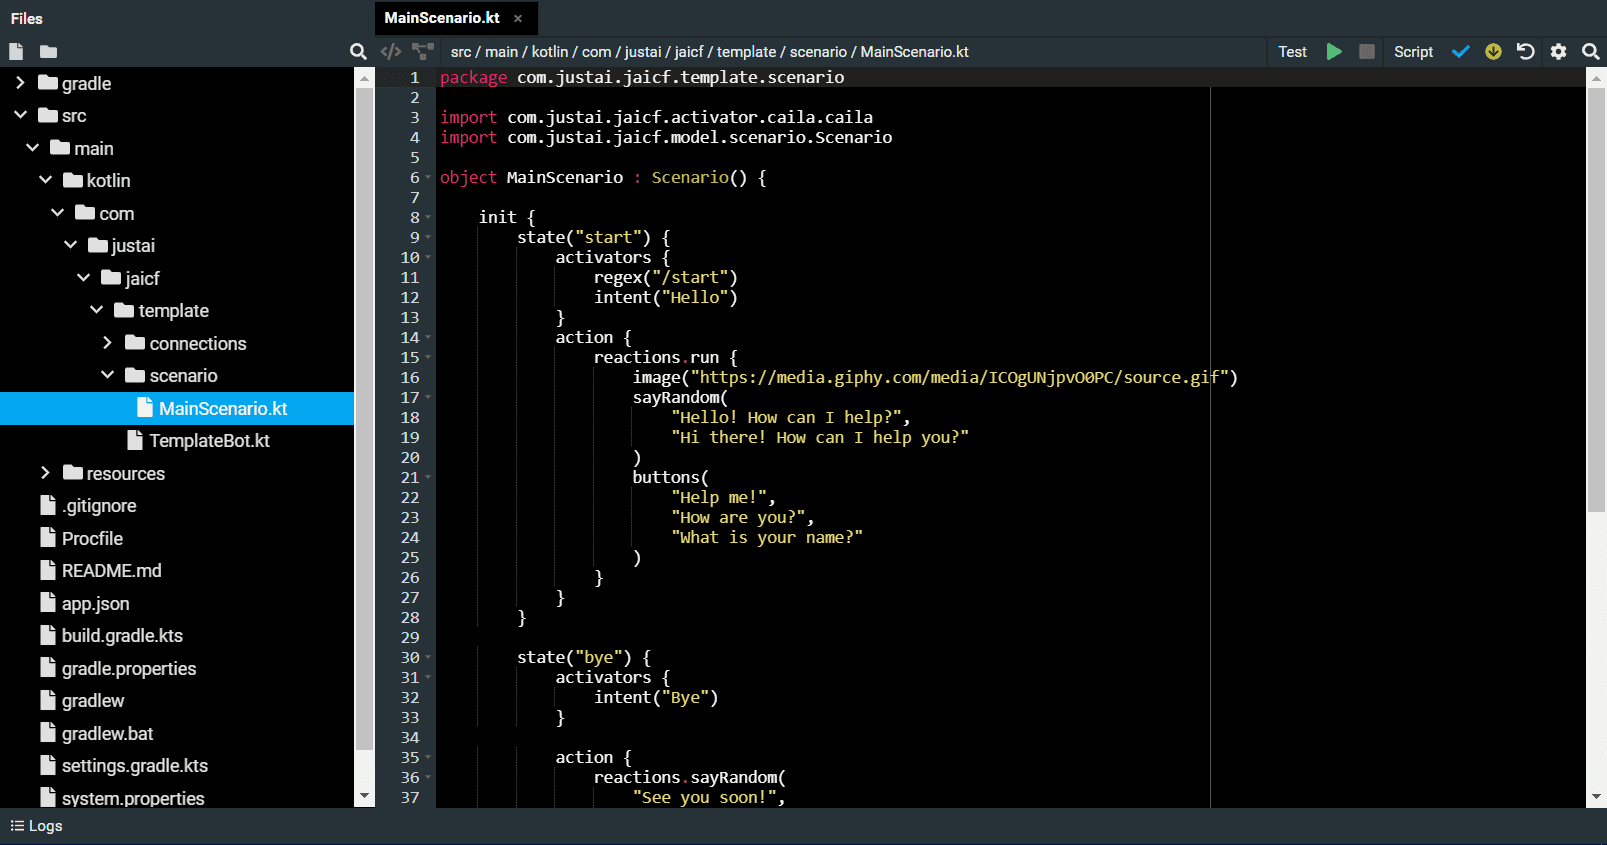Click the editor scrollbar down arrow
The width and height of the screenshot is (1607, 845).
(x=1596, y=797)
